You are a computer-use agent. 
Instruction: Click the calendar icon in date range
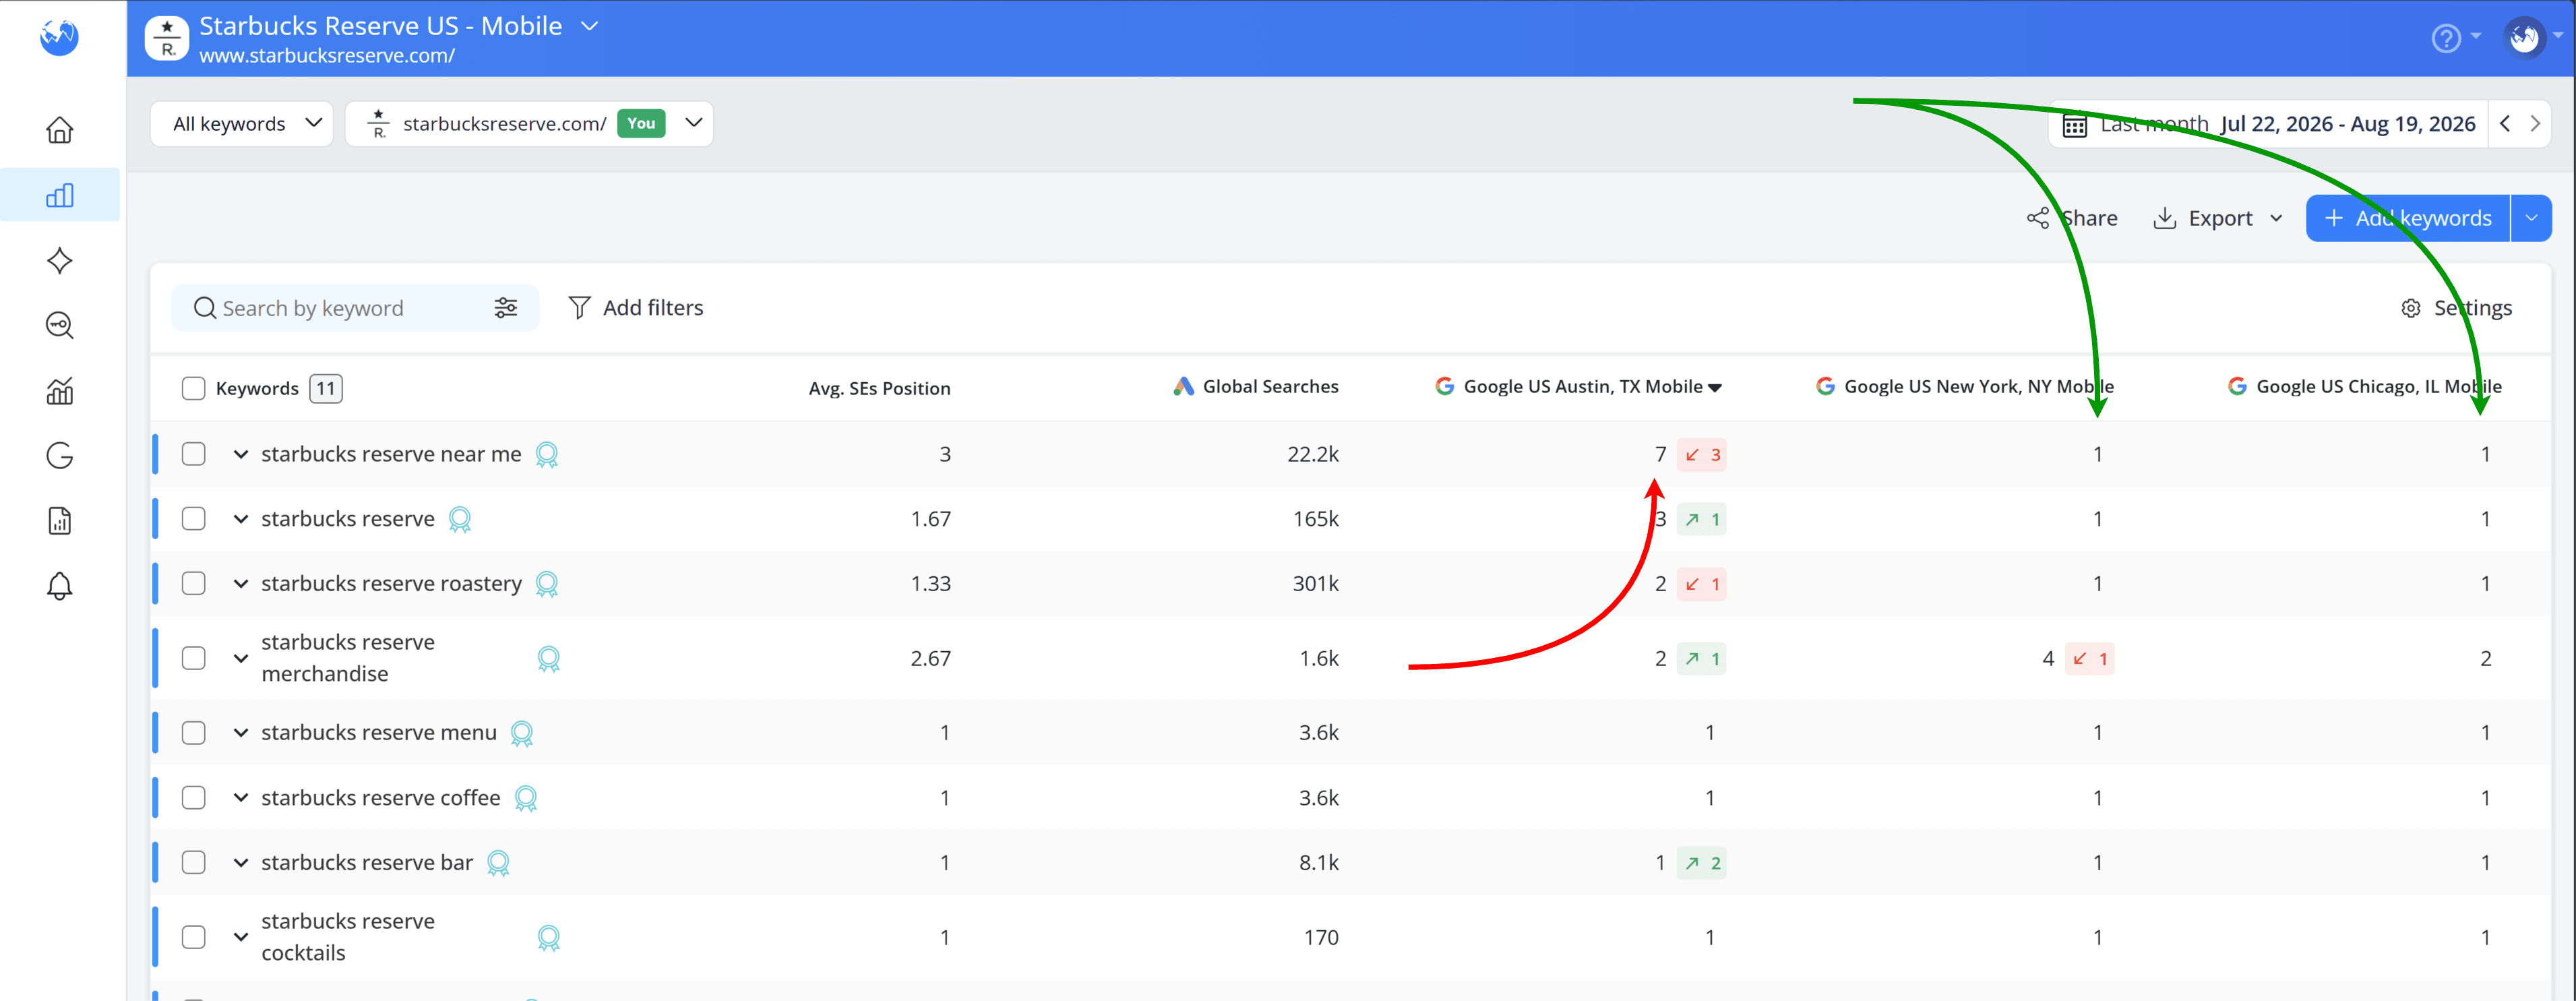[x=2075, y=125]
